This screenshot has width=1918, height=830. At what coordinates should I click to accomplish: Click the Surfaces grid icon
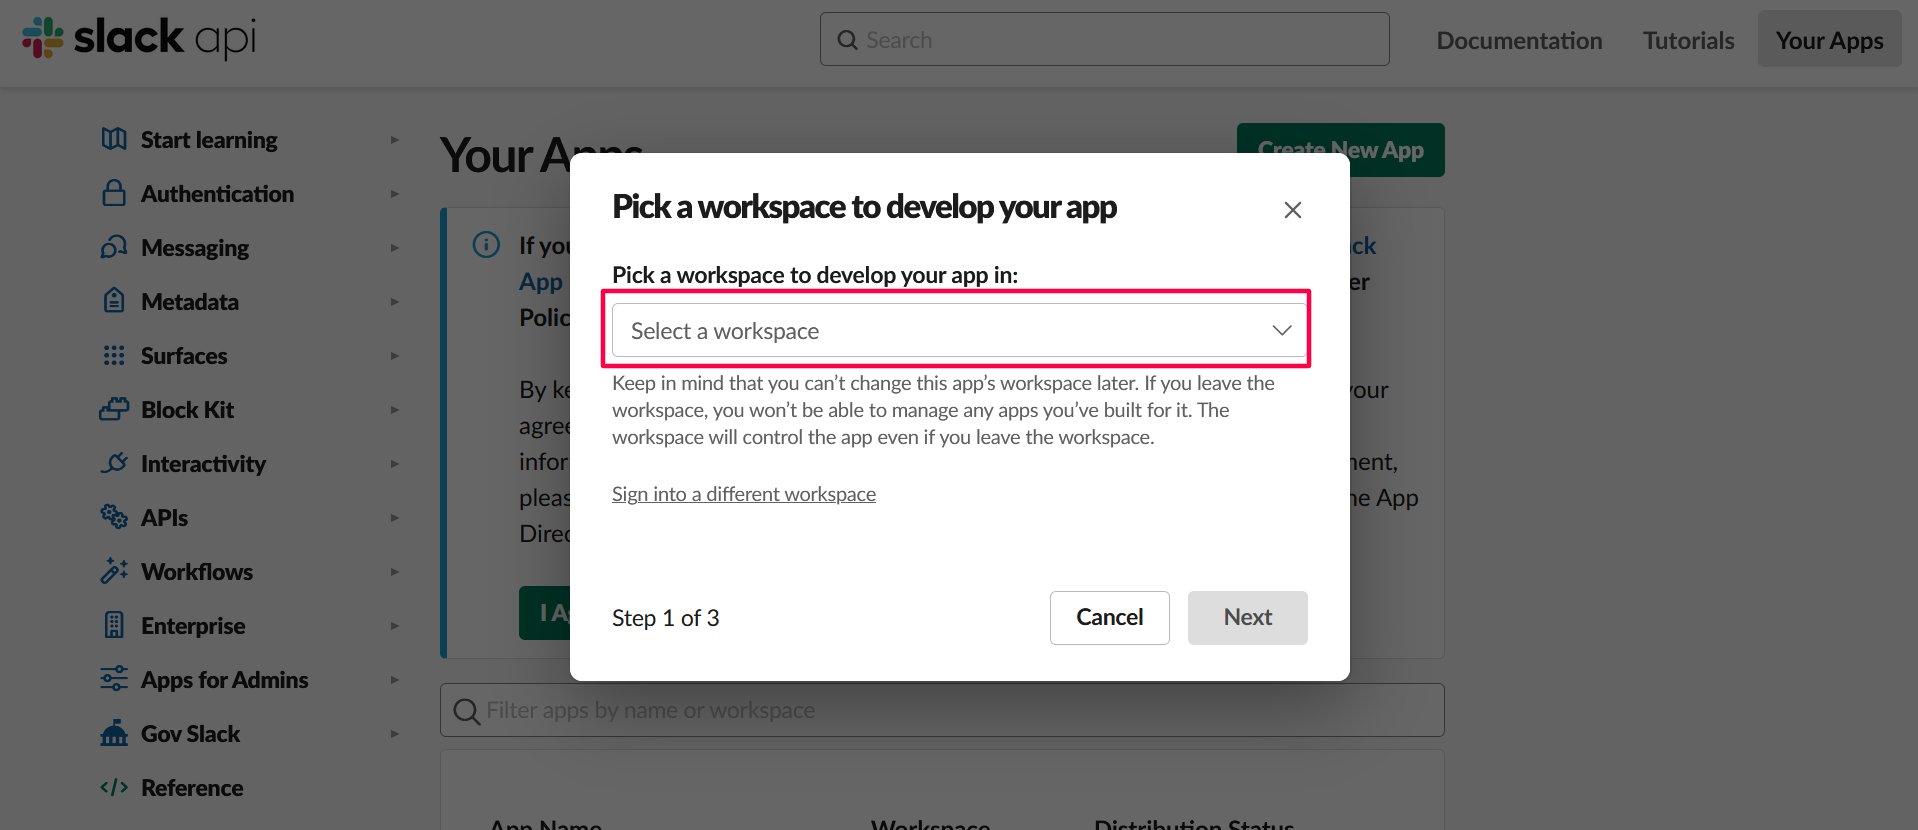click(114, 355)
